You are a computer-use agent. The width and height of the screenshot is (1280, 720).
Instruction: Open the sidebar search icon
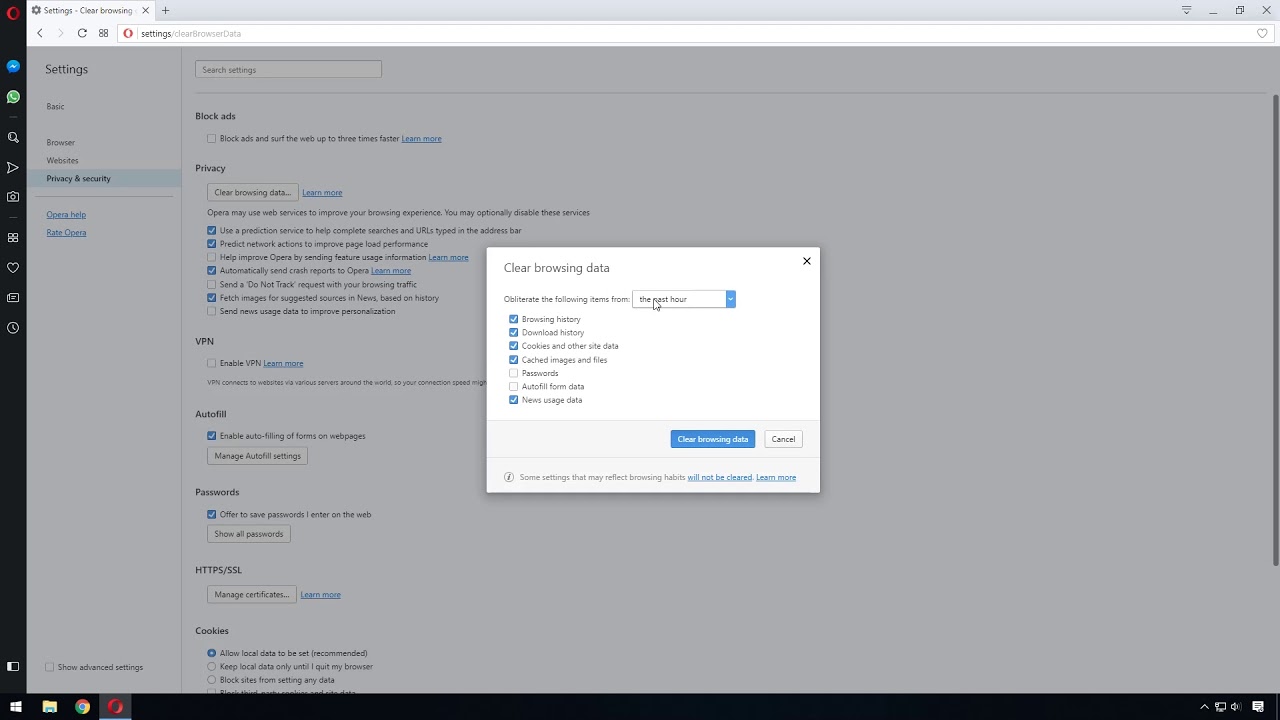click(13, 138)
